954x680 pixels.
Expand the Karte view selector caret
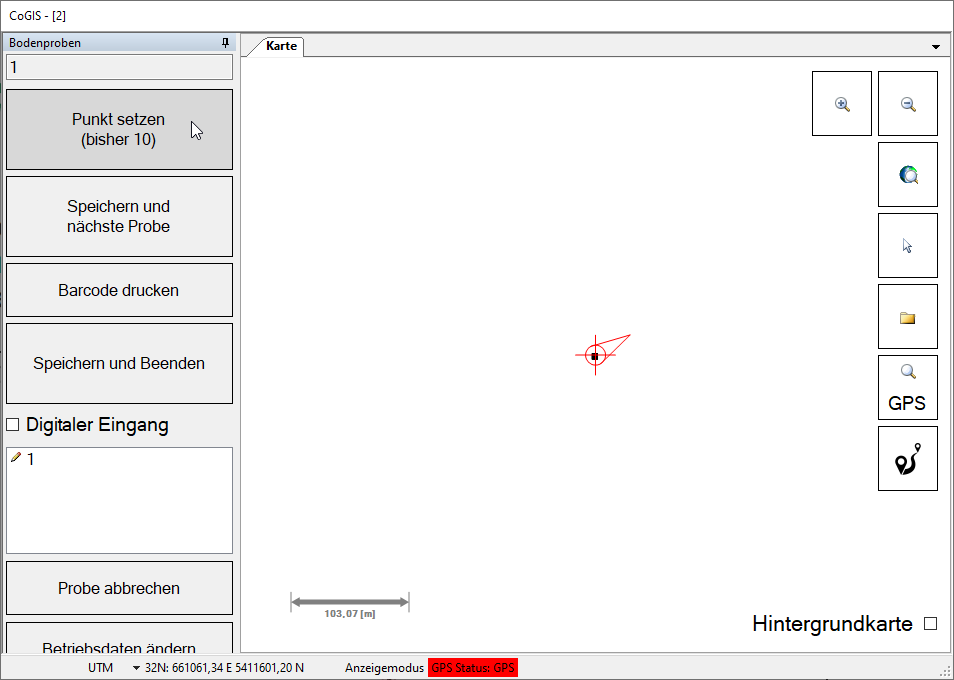pyautogui.click(x=936, y=46)
